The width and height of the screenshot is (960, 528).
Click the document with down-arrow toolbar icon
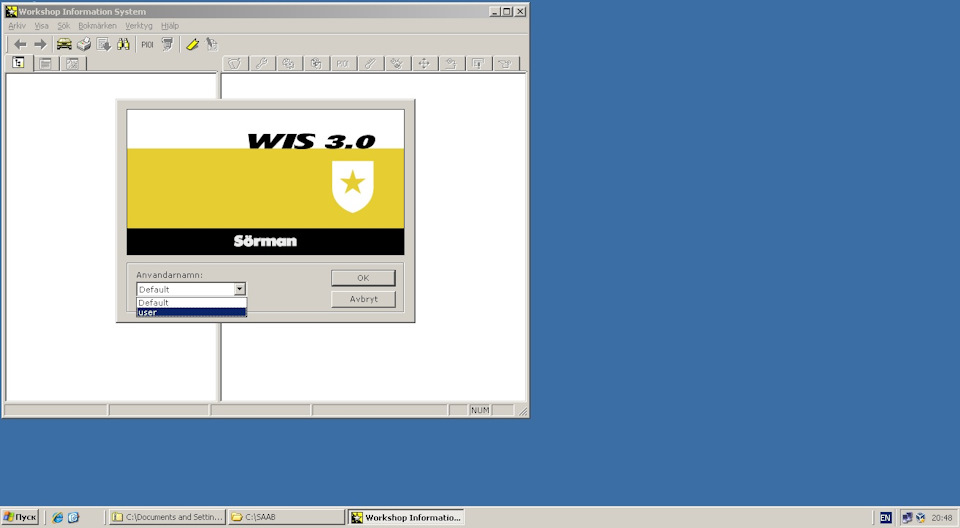click(x=103, y=44)
